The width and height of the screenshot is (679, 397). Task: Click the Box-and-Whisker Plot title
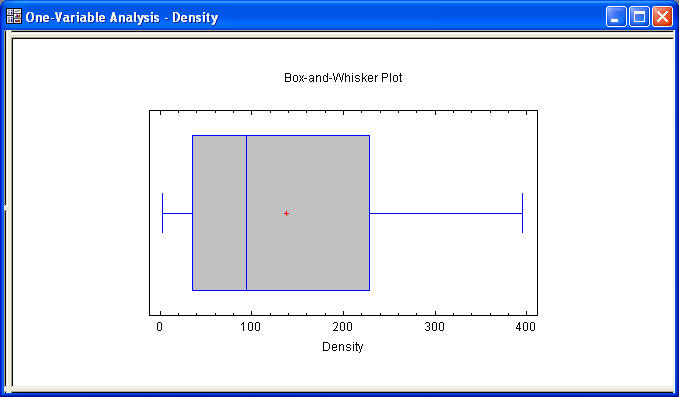[343, 78]
